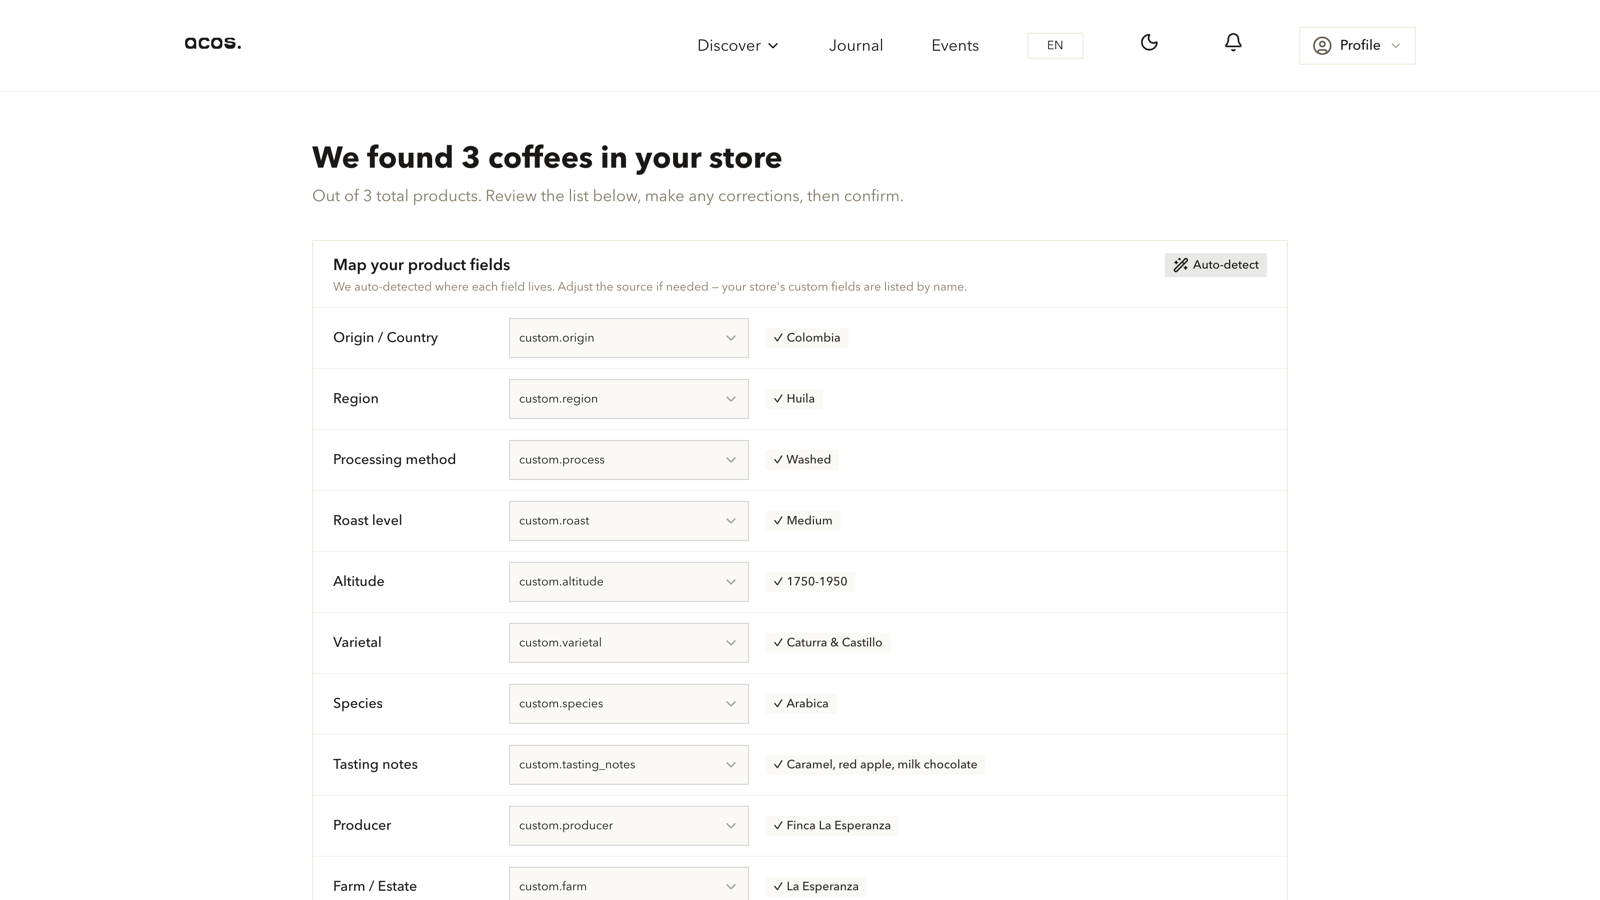Go to Journal page

[856, 46]
